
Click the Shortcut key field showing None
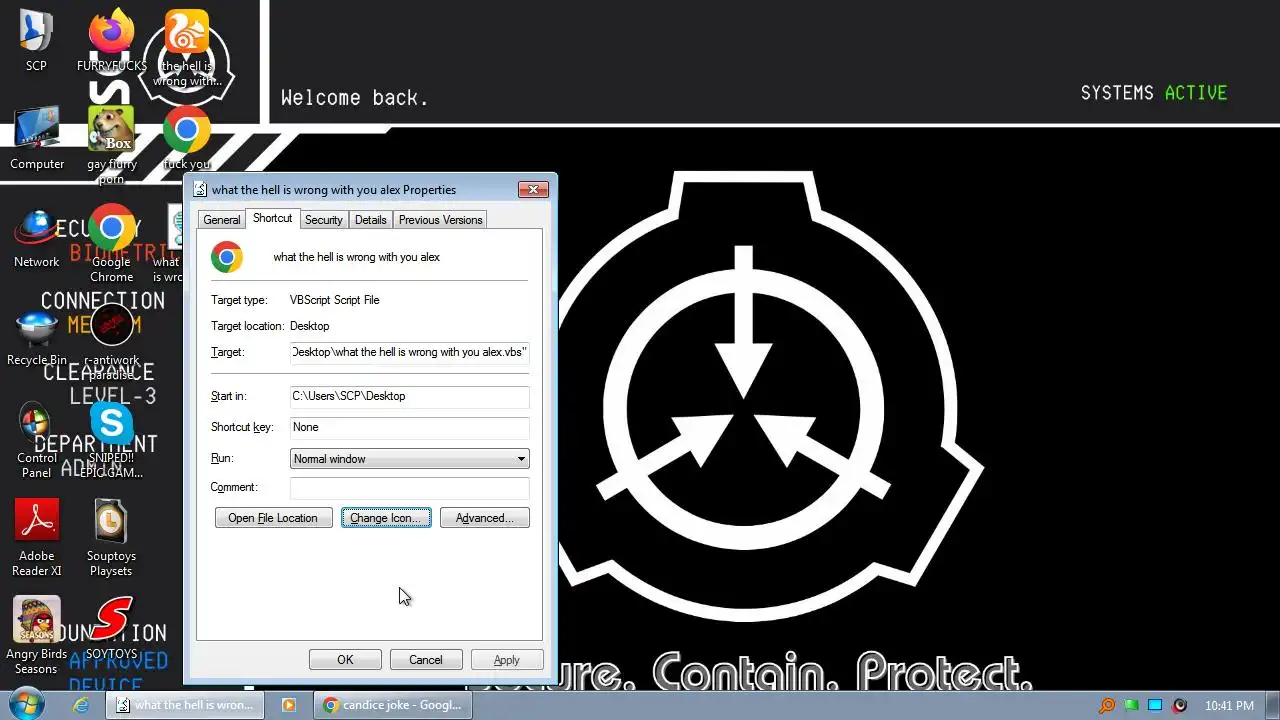[x=409, y=427]
